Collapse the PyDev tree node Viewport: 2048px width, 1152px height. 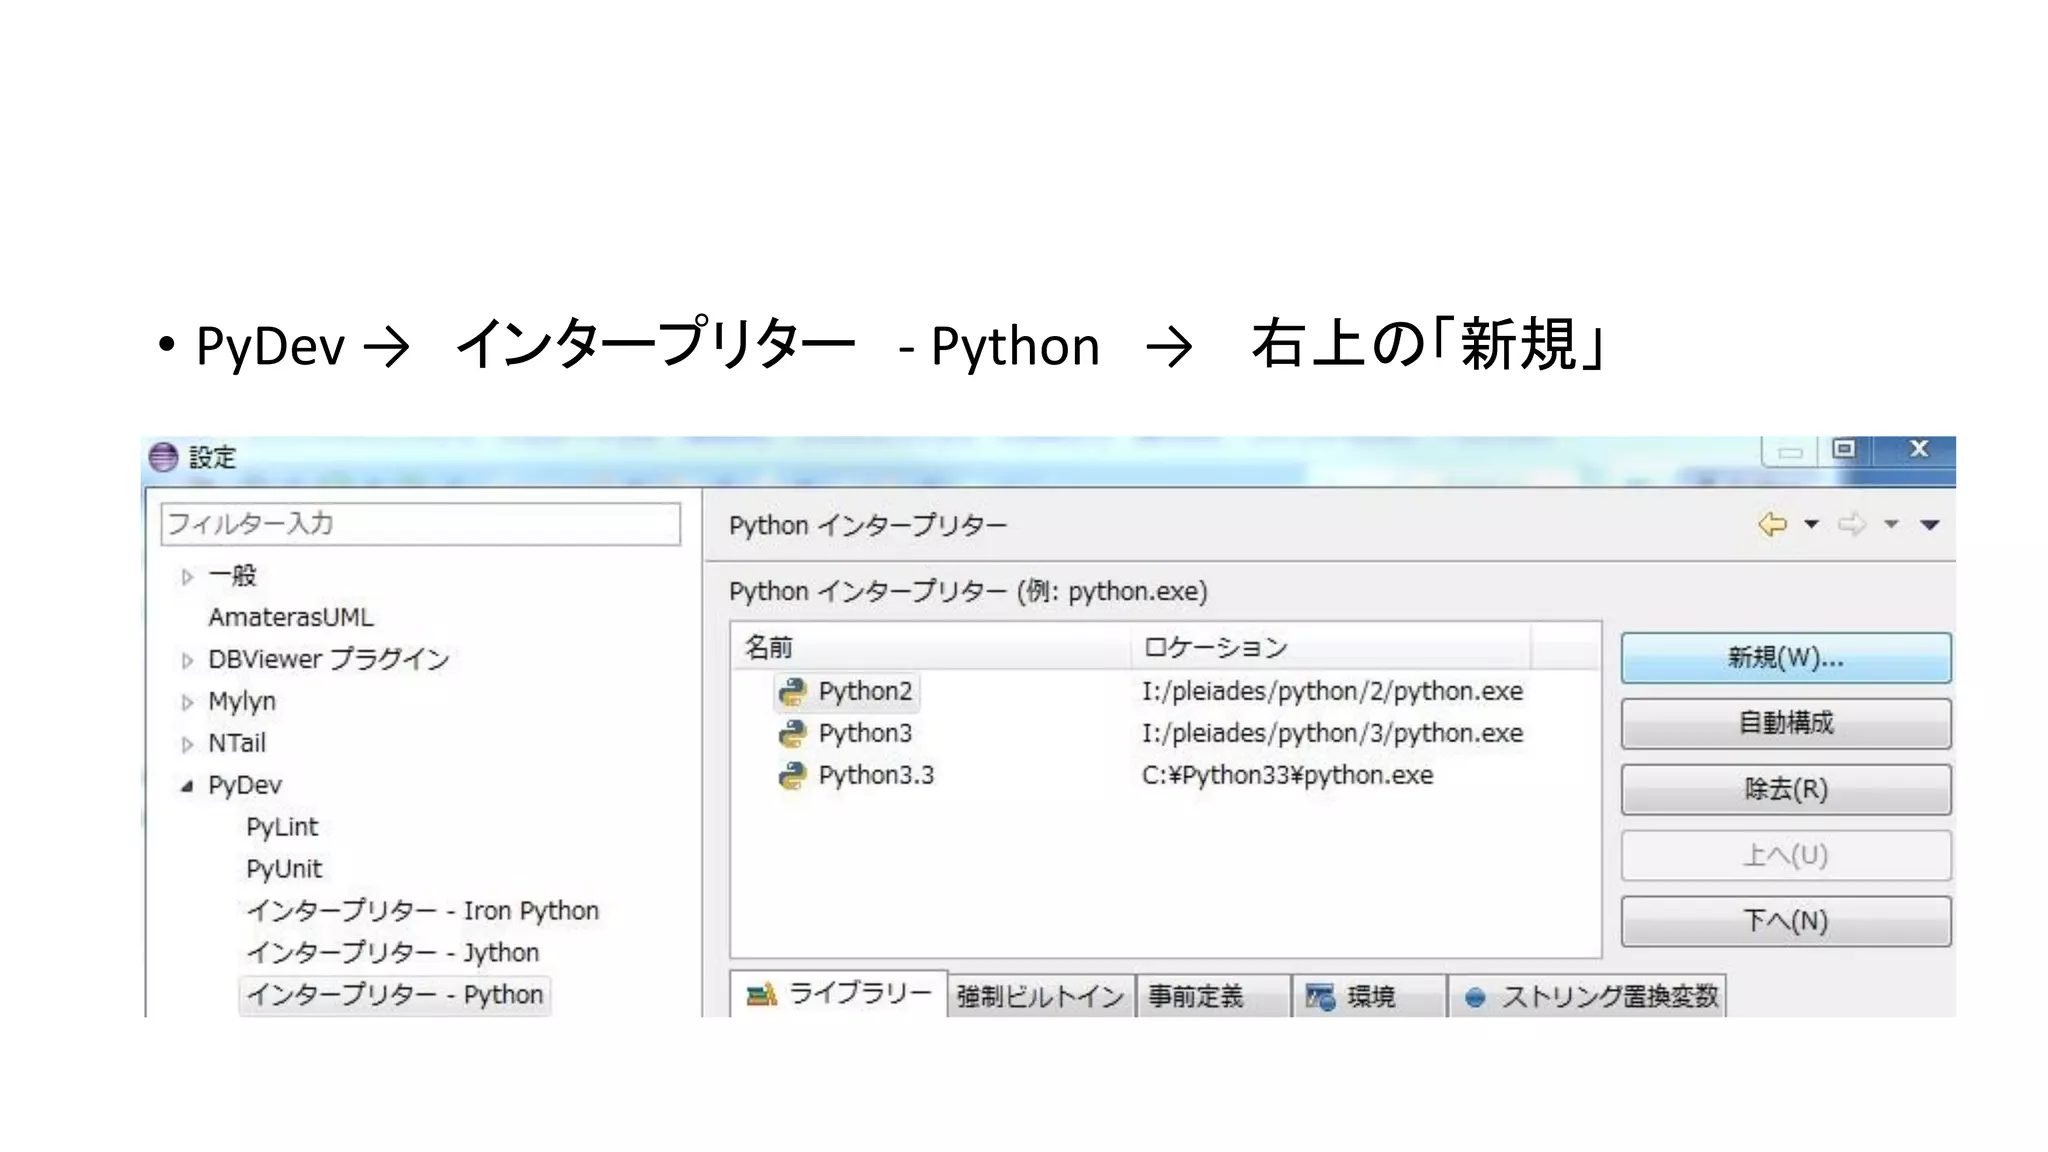tap(187, 787)
